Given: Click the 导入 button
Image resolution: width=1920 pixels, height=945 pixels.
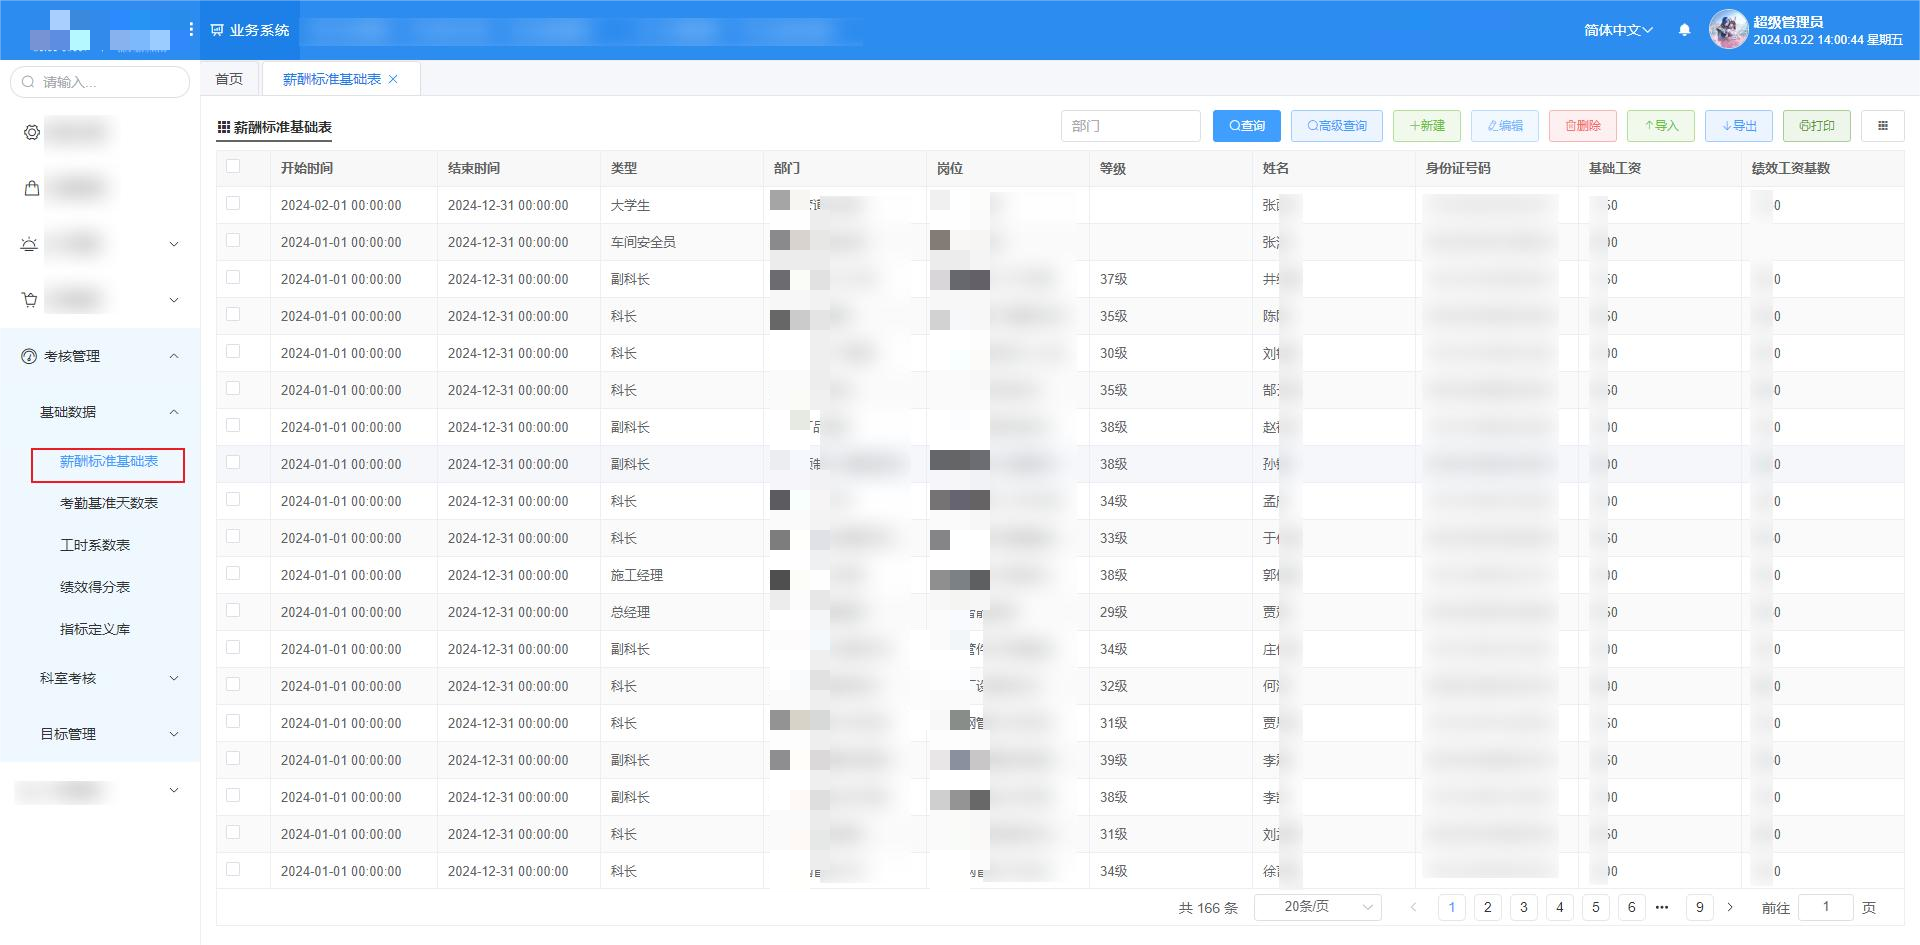Looking at the screenshot, I should (1661, 126).
